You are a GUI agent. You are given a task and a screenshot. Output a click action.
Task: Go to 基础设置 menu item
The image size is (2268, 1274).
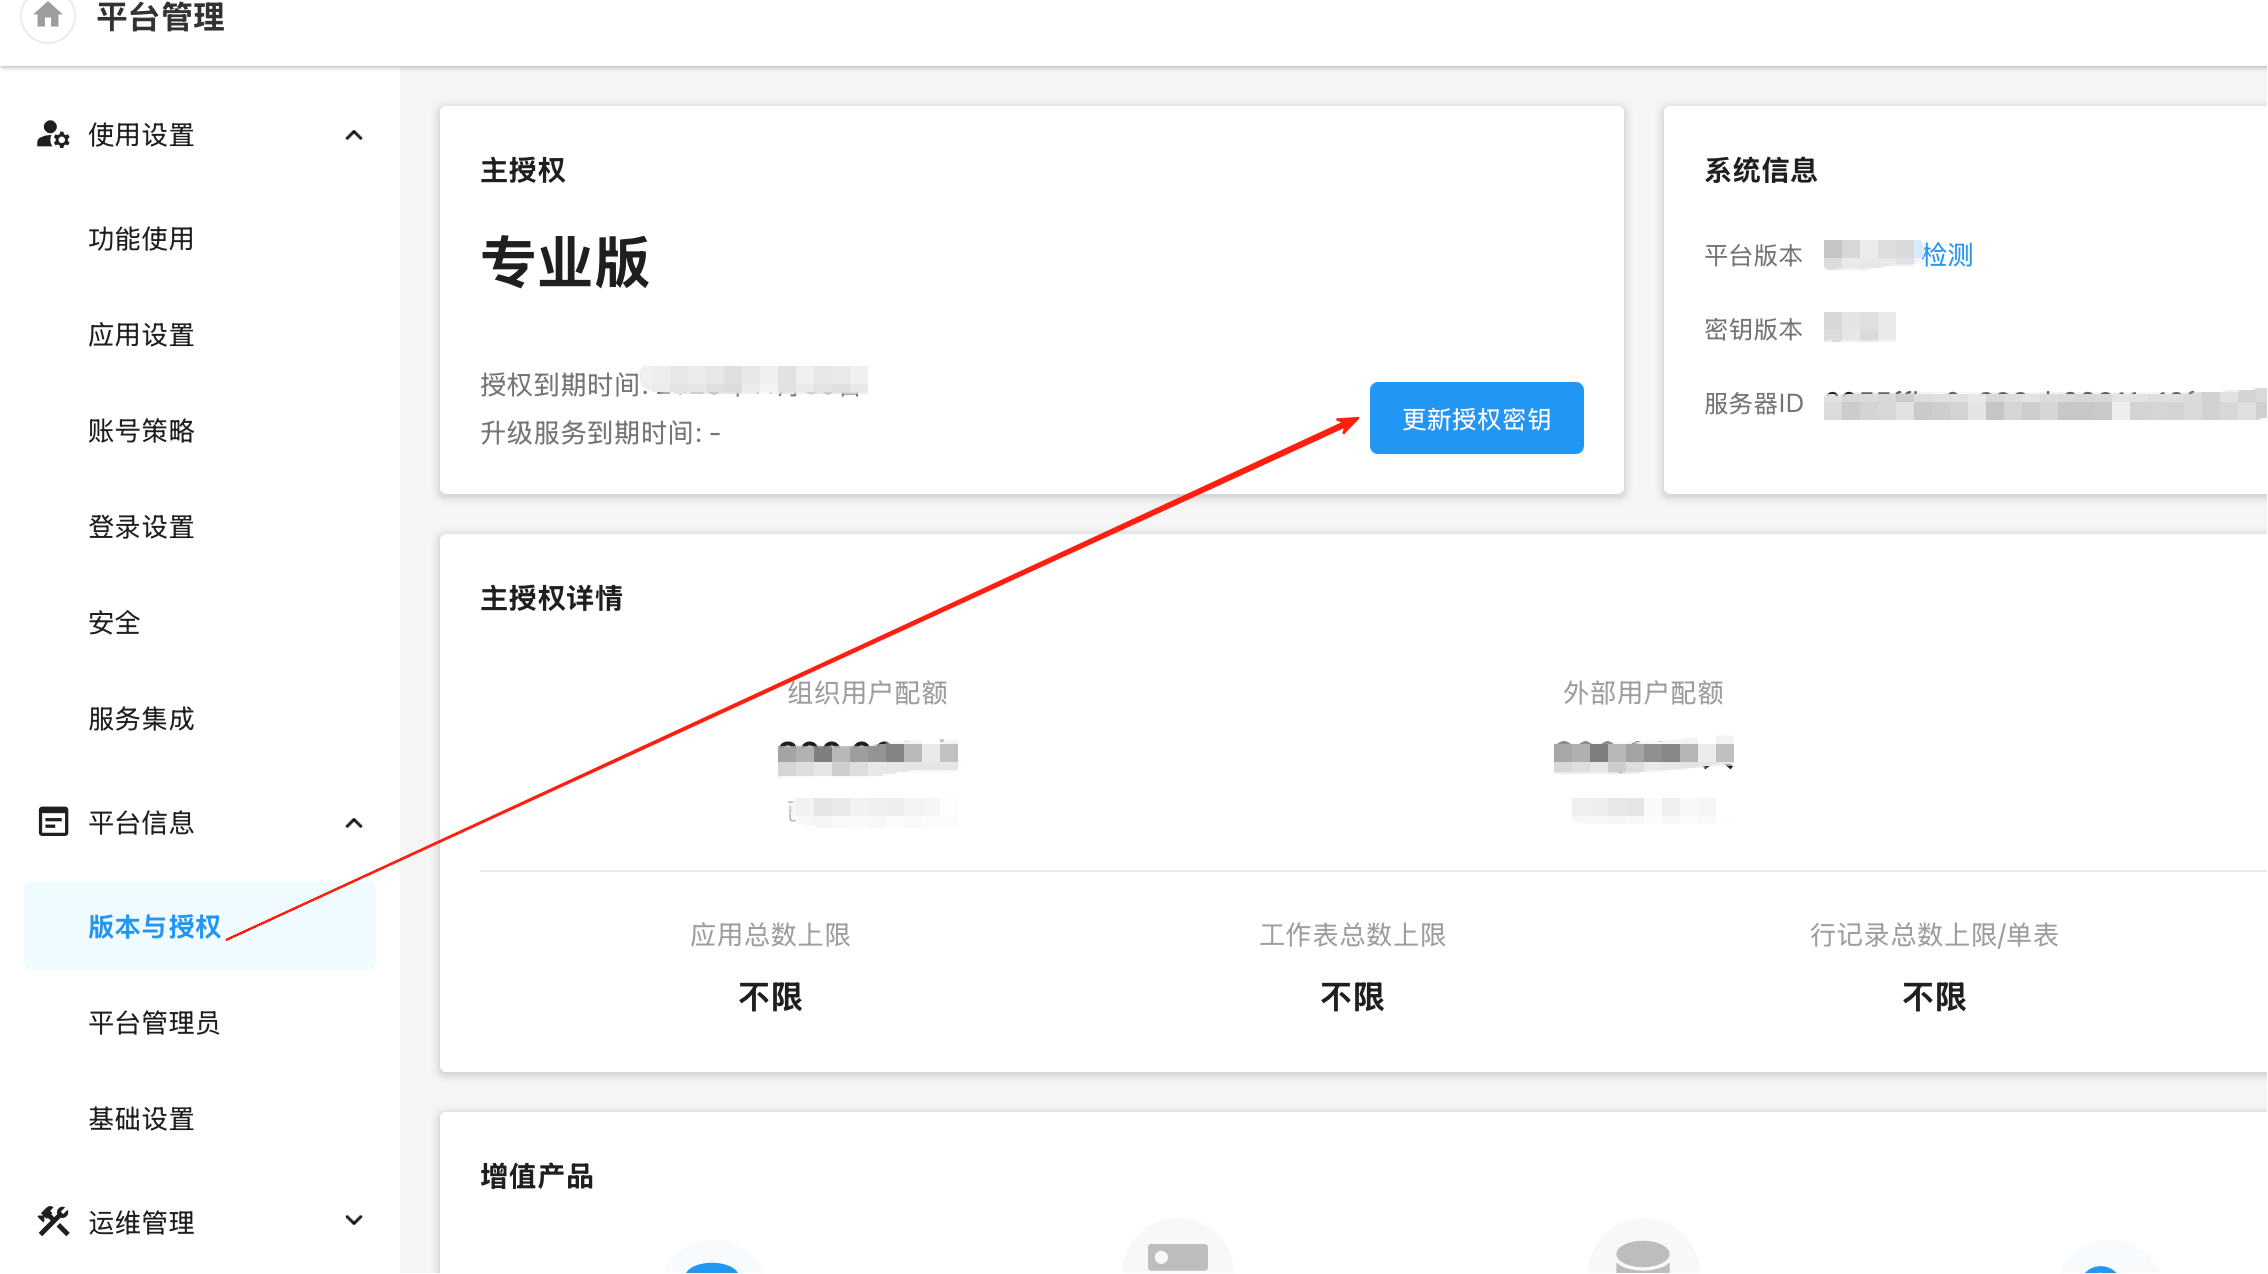coord(141,1119)
